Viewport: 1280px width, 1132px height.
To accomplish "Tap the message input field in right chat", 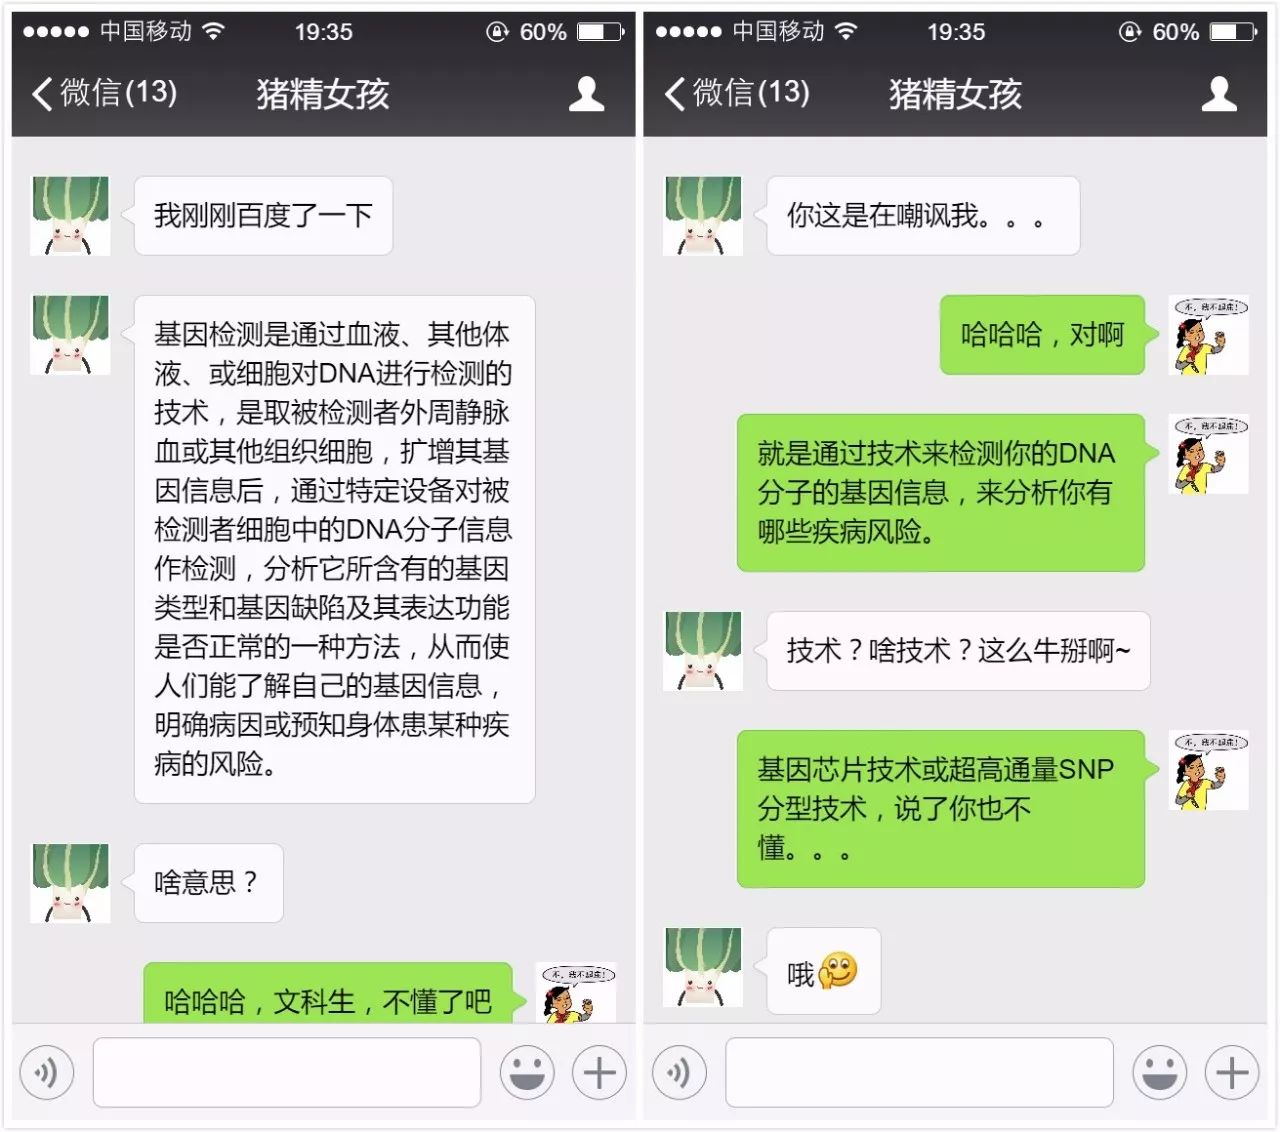I will click(x=920, y=1073).
